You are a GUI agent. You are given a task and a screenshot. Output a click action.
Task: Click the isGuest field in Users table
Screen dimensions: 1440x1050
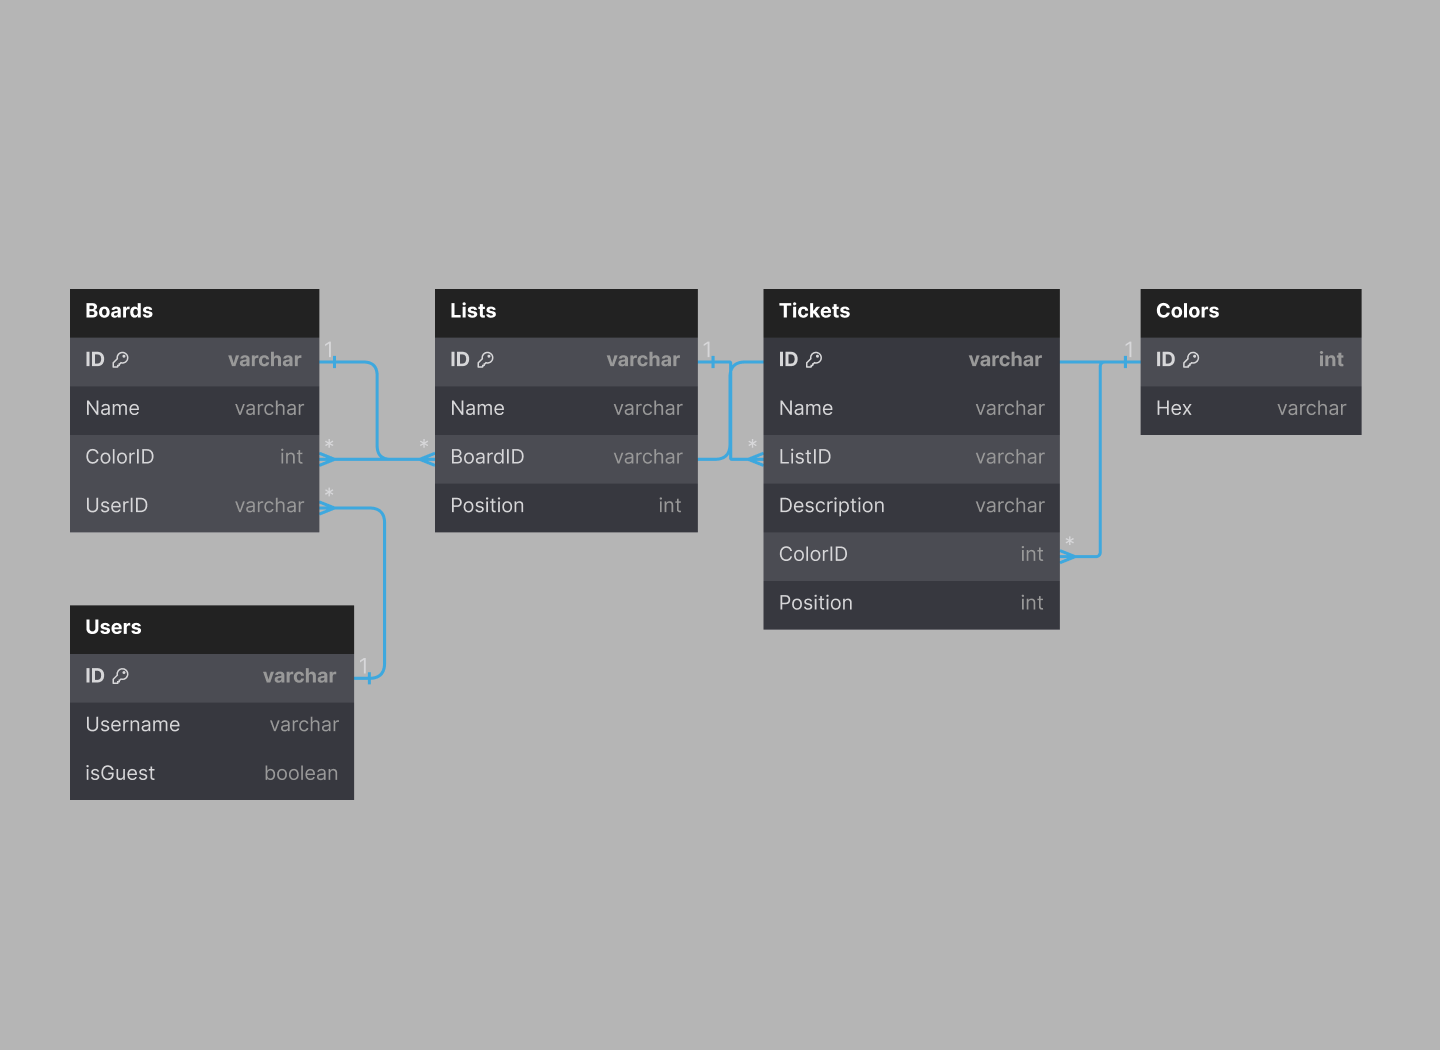(x=212, y=774)
